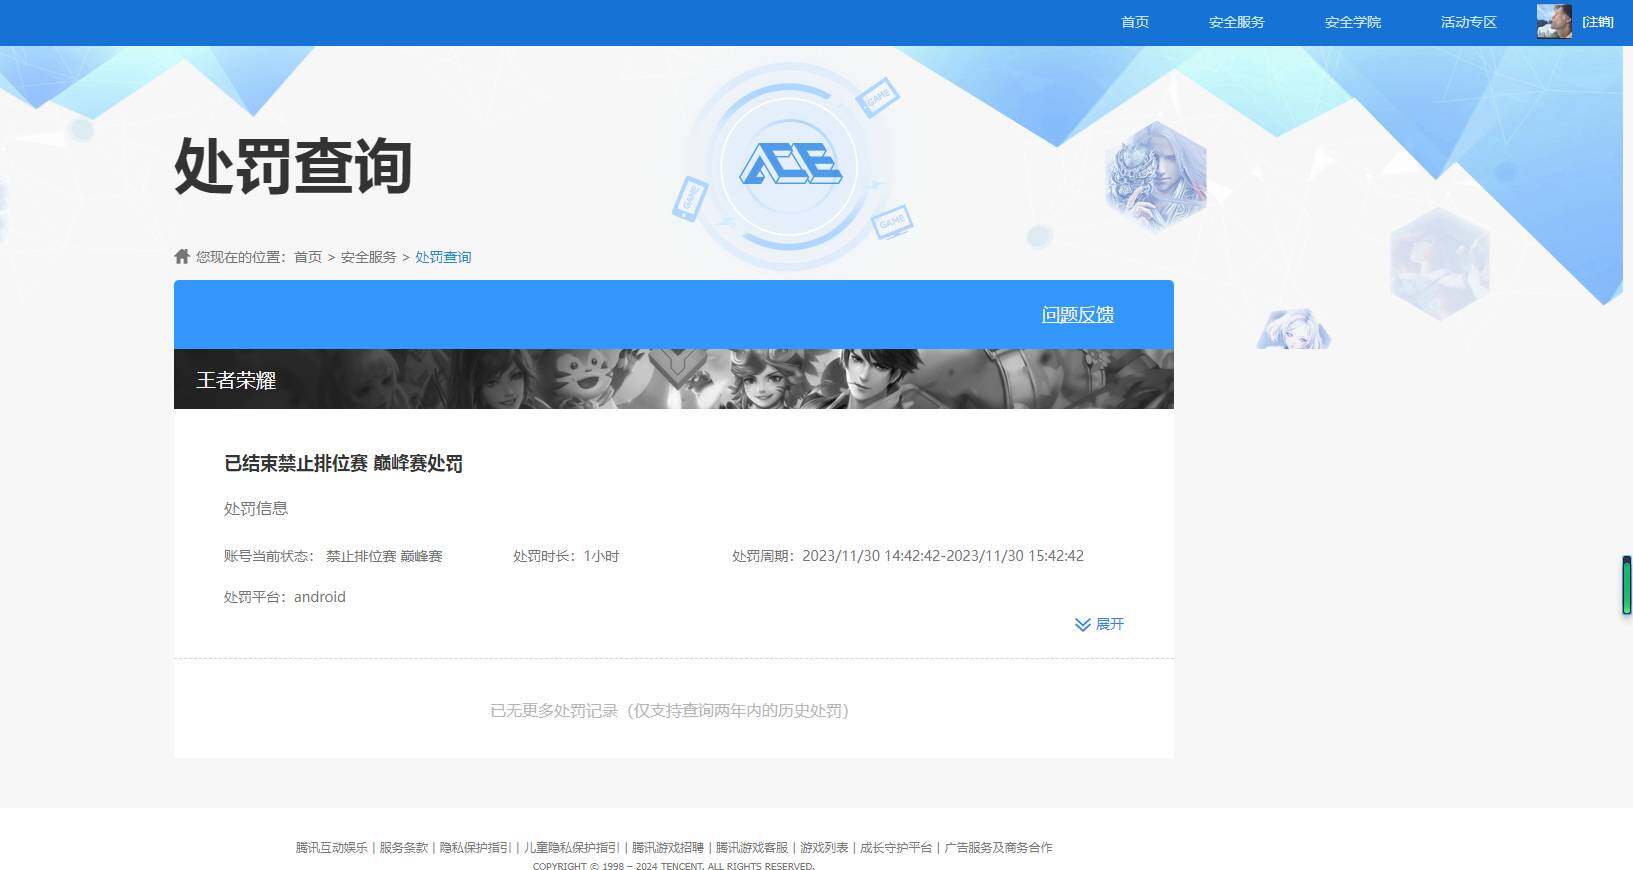Open the 安全服务 top navigation item
Screen dimensions: 1633x870
pyautogui.click(x=1236, y=22)
